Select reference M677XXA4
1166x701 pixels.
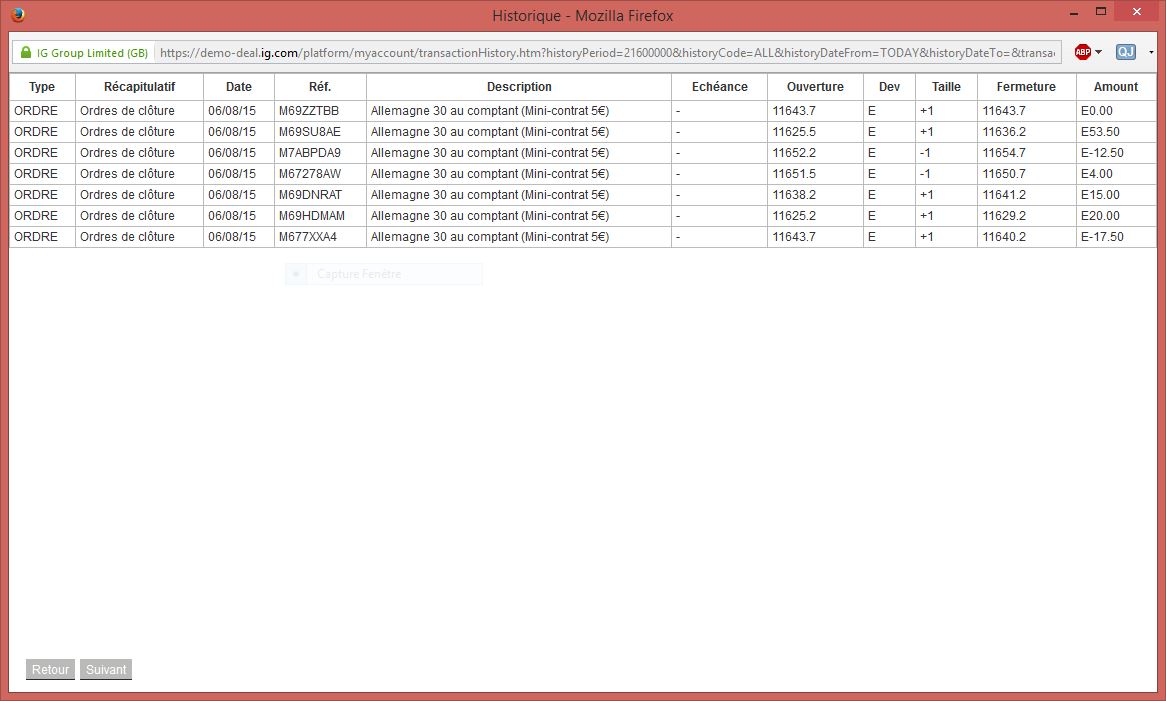pyautogui.click(x=308, y=236)
